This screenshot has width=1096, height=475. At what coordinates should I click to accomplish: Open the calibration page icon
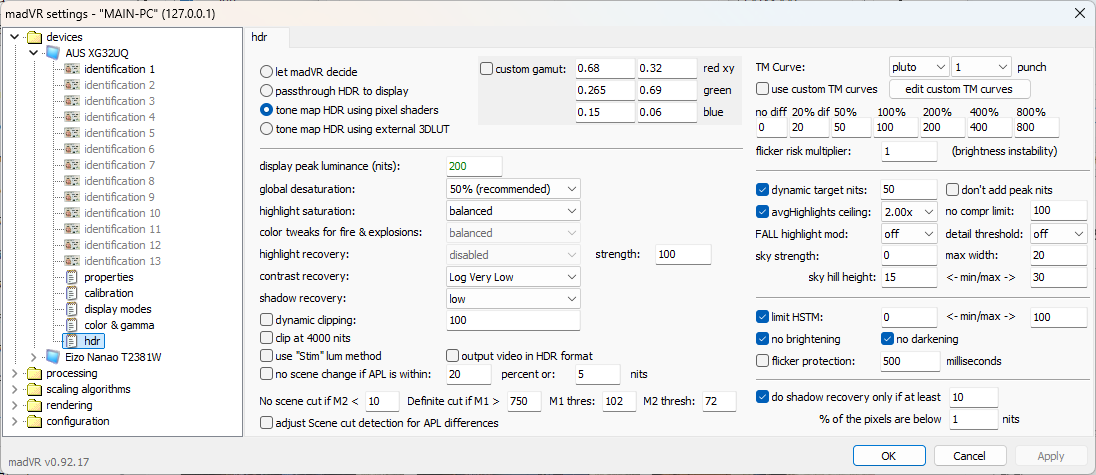[x=72, y=293]
